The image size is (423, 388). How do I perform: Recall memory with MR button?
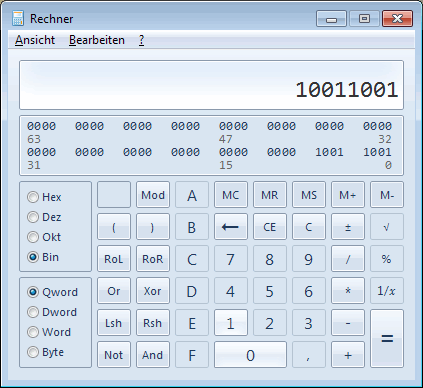[x=270, y=195]
